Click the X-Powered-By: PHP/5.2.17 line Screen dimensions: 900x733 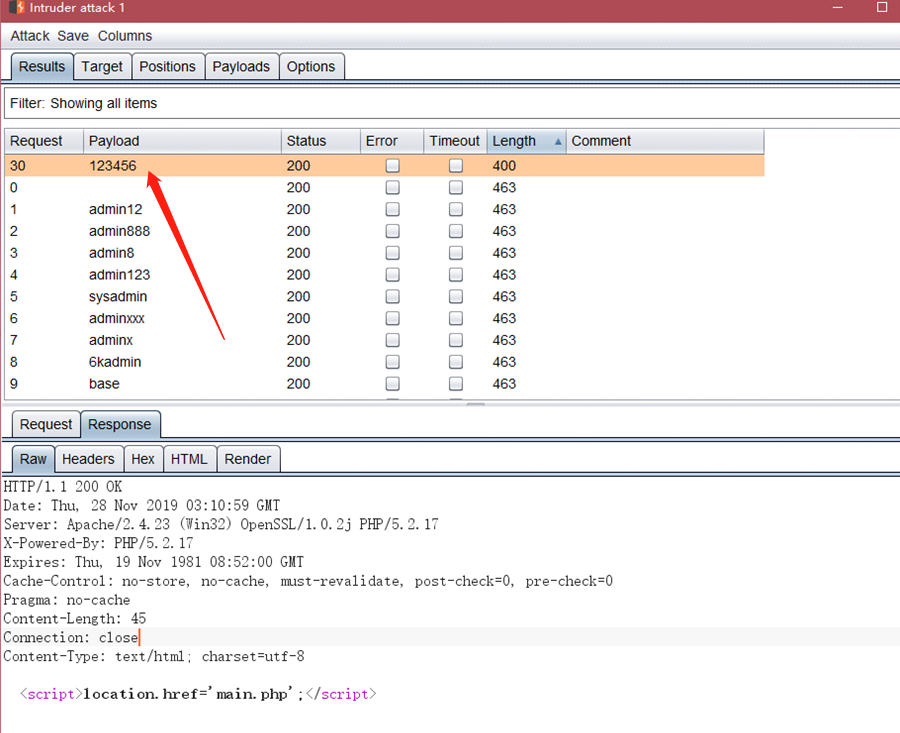(99, 544)
